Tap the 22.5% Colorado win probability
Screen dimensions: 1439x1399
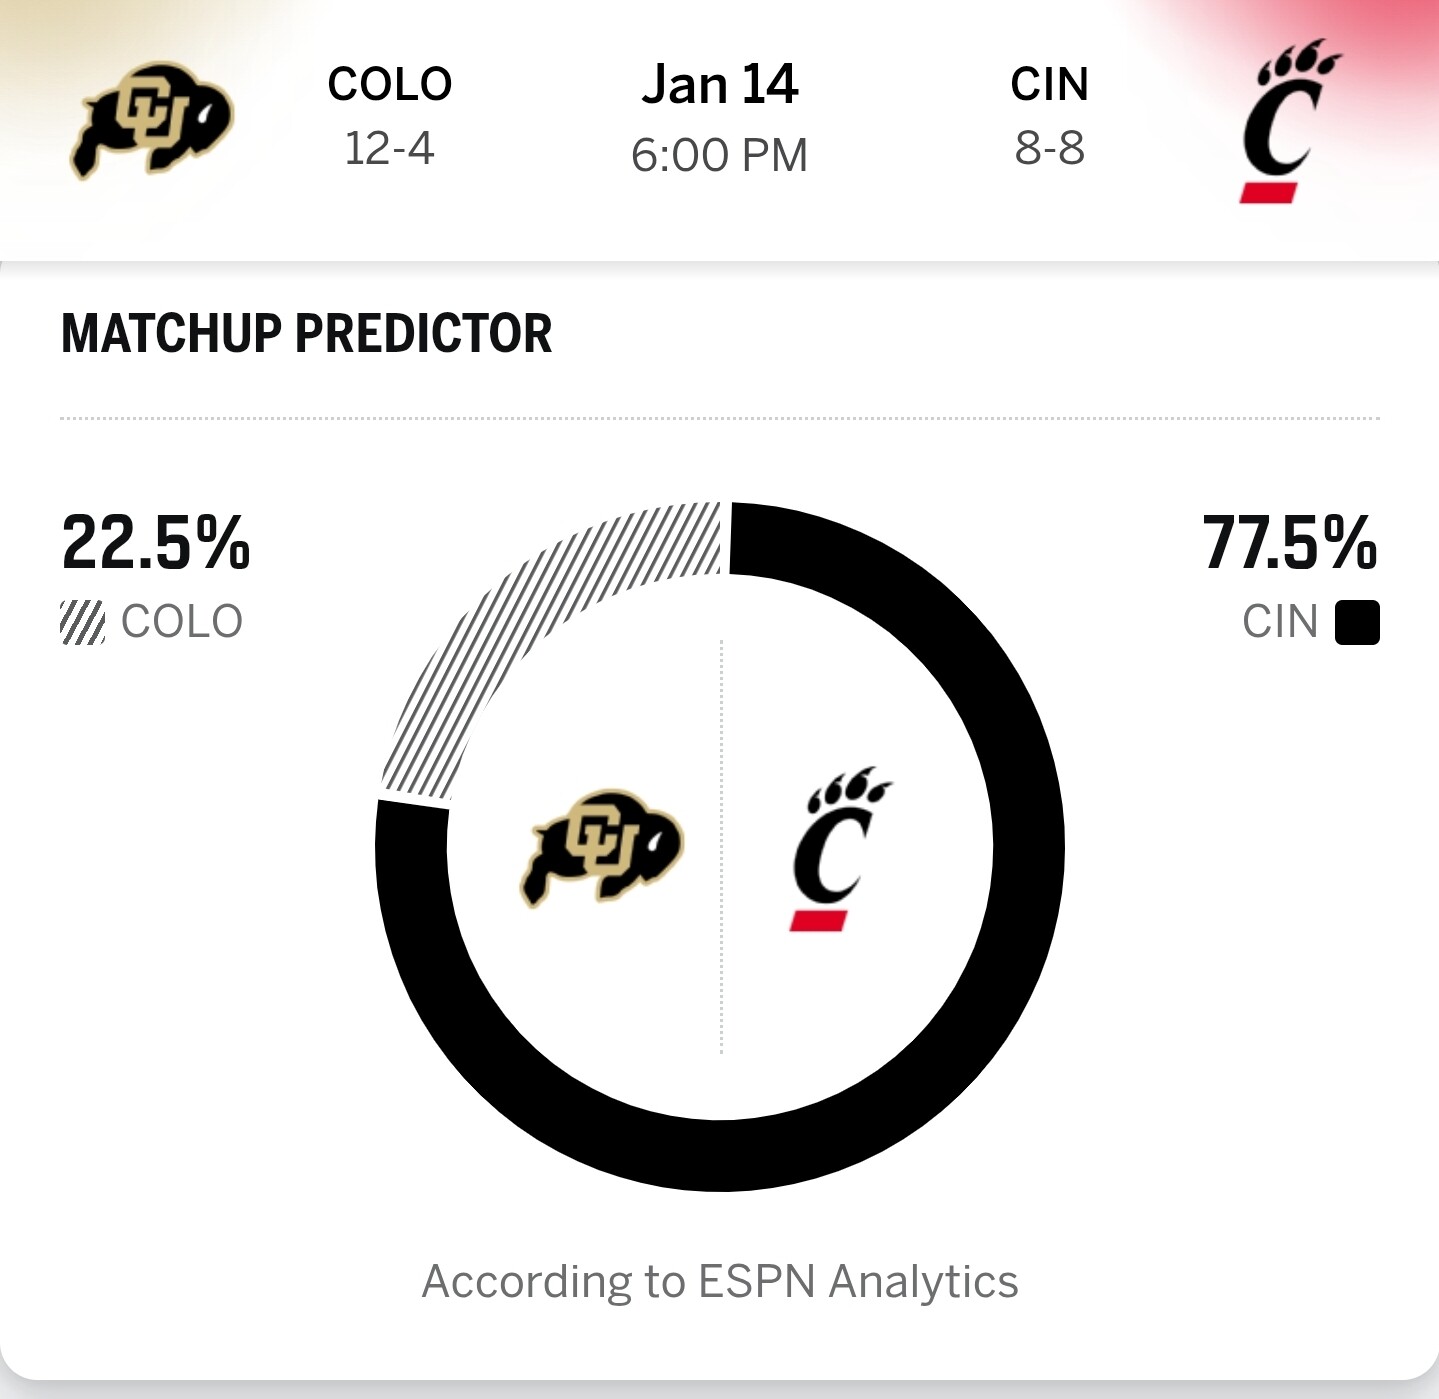pyautogui.click(x=156, y=543)
